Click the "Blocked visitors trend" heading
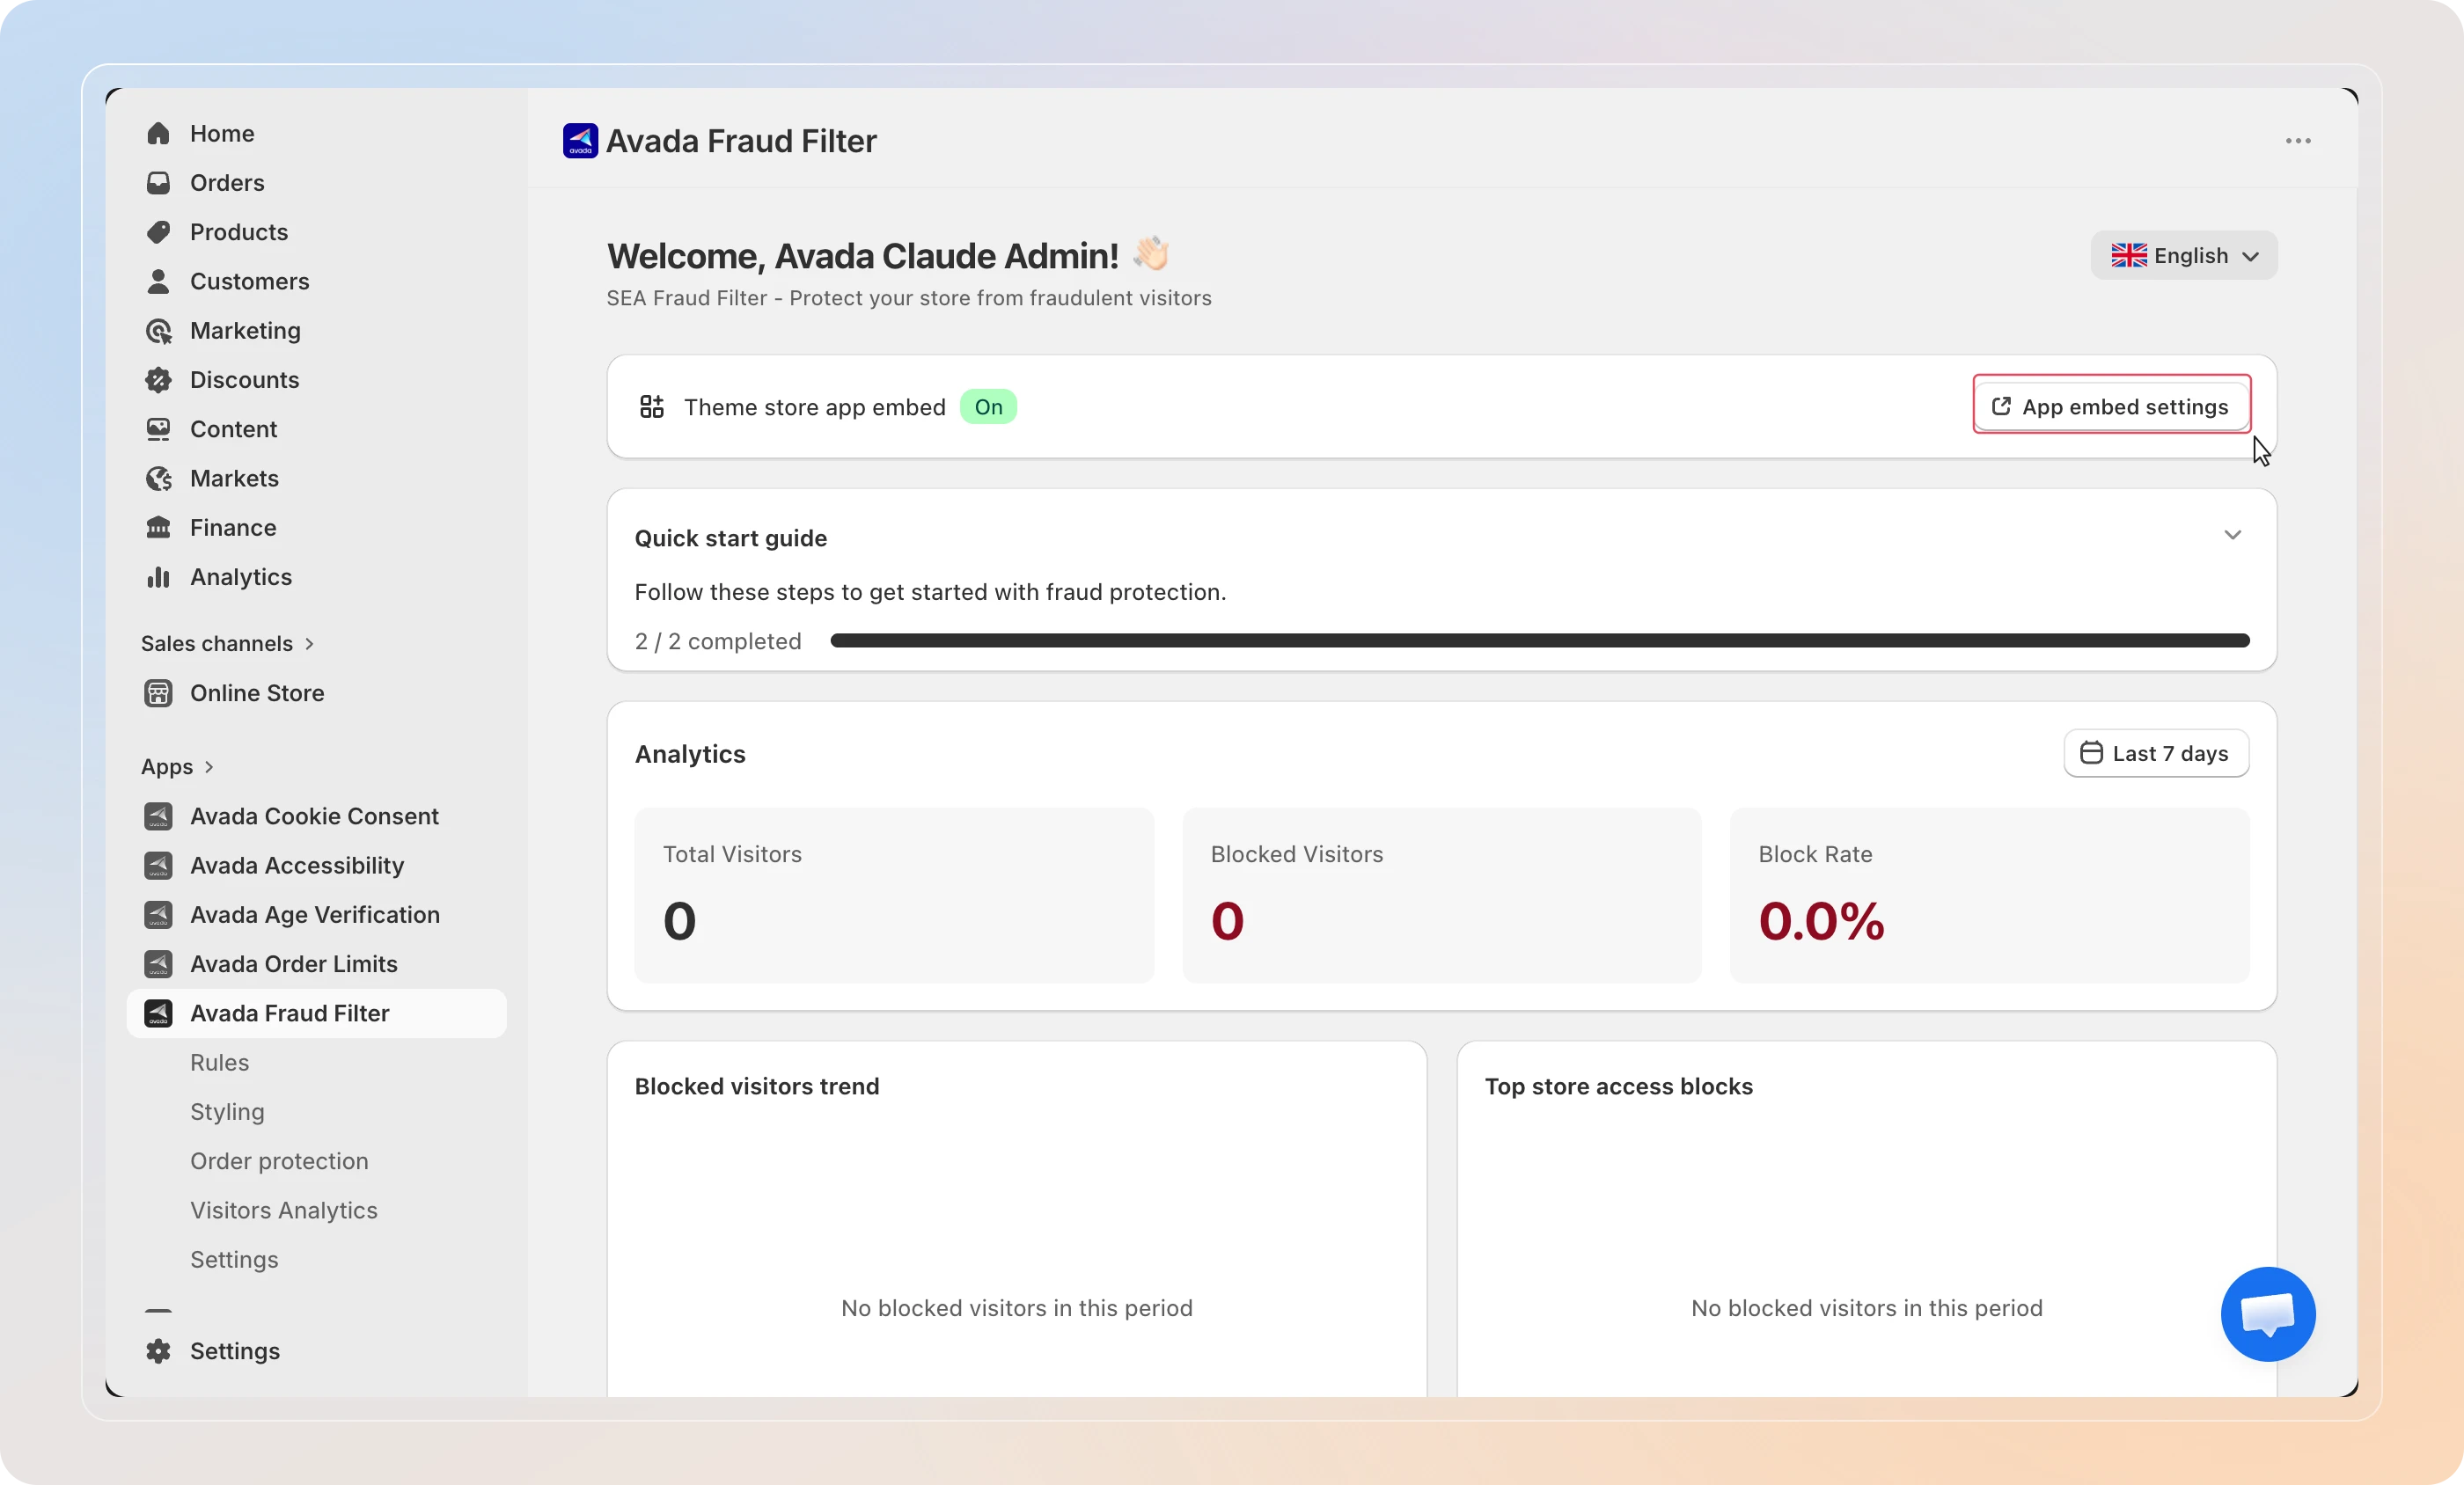 [x=757, y=1086]
